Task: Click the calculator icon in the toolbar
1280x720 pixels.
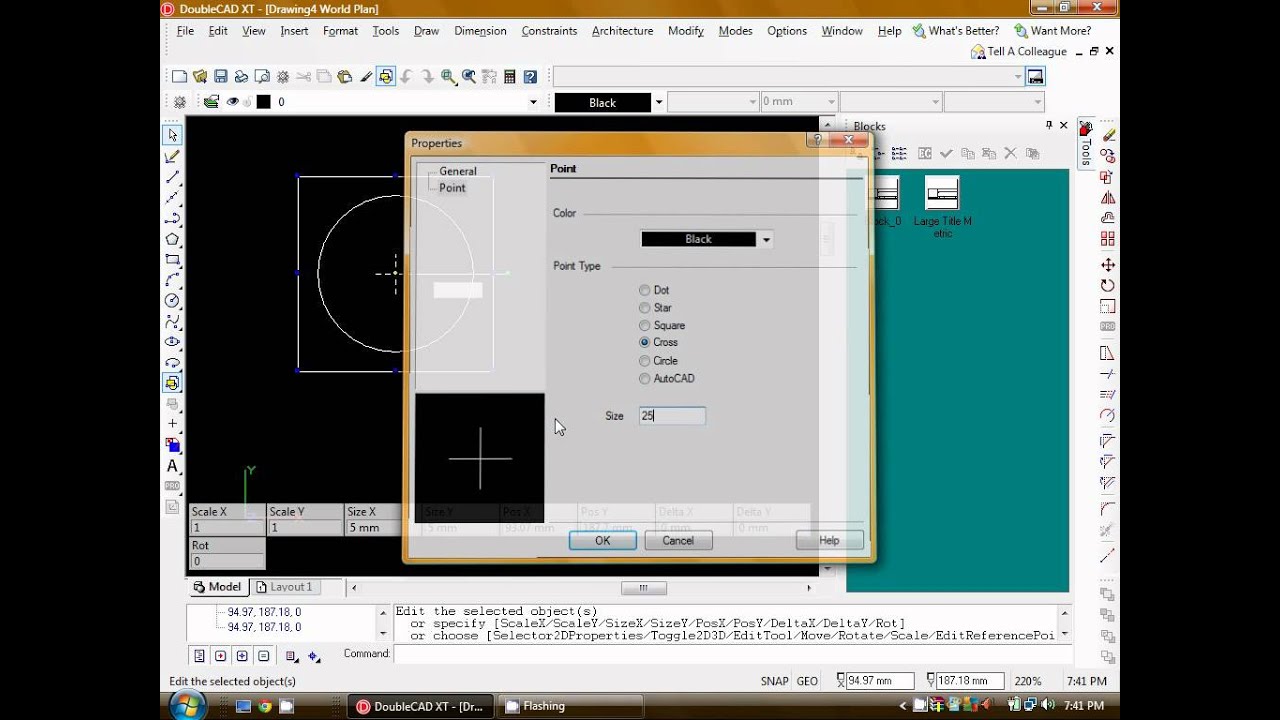Action: point(510,76)
